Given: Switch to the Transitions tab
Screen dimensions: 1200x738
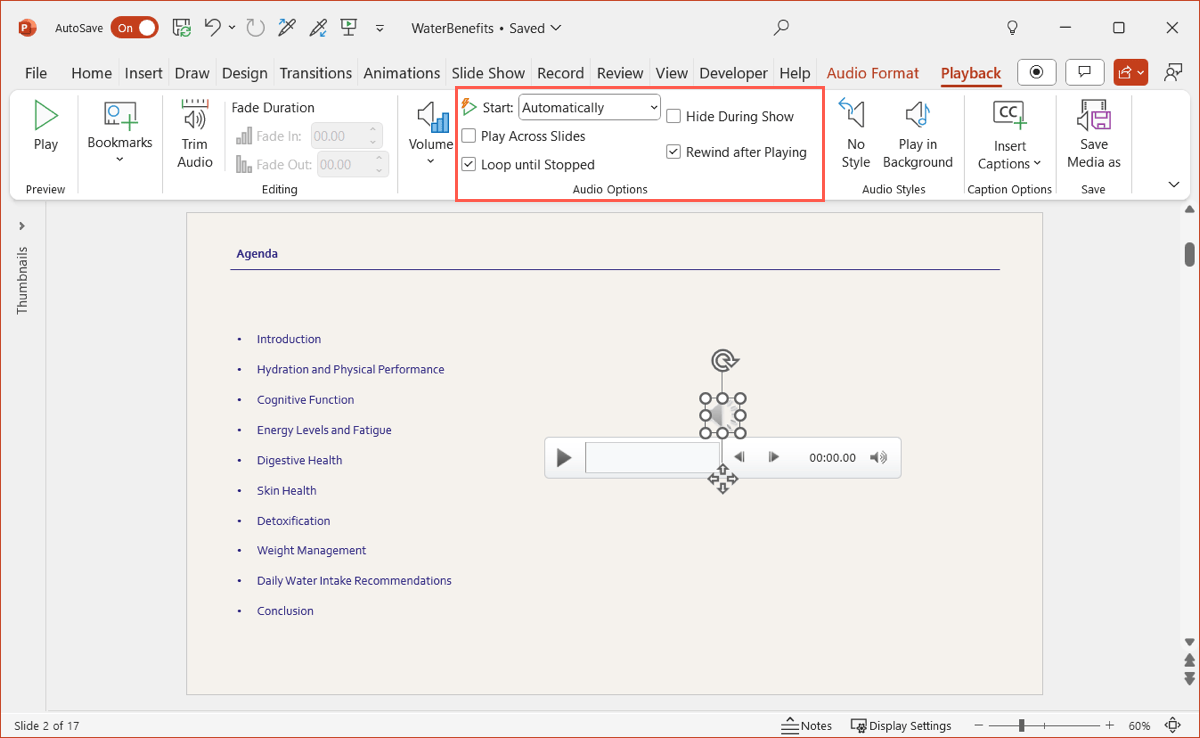Looking at the screenshot, I should pos(316,73).
